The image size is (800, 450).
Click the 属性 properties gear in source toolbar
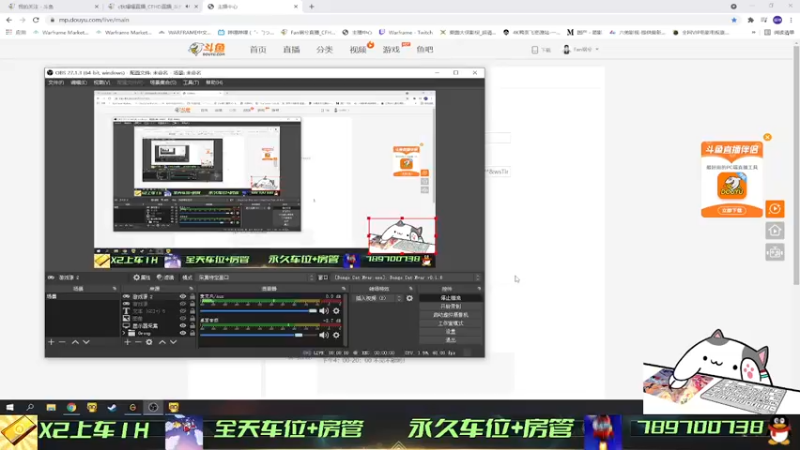pos(142,278)
